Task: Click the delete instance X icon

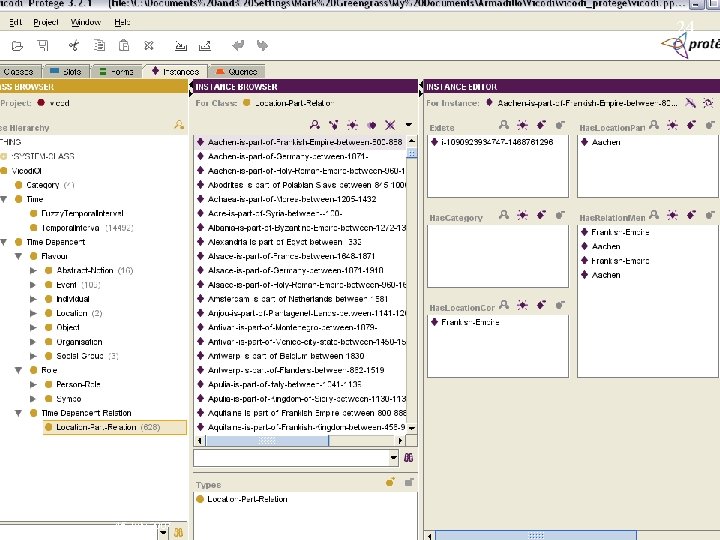Action: (x=388, y=125)
